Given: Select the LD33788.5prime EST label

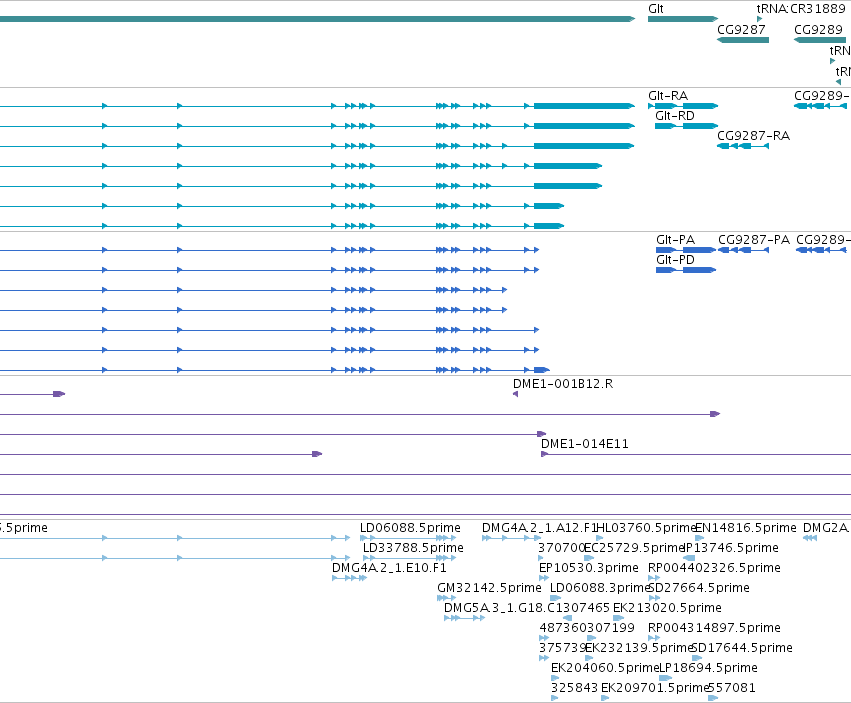Looking at the screenshot, I should 413,548.
